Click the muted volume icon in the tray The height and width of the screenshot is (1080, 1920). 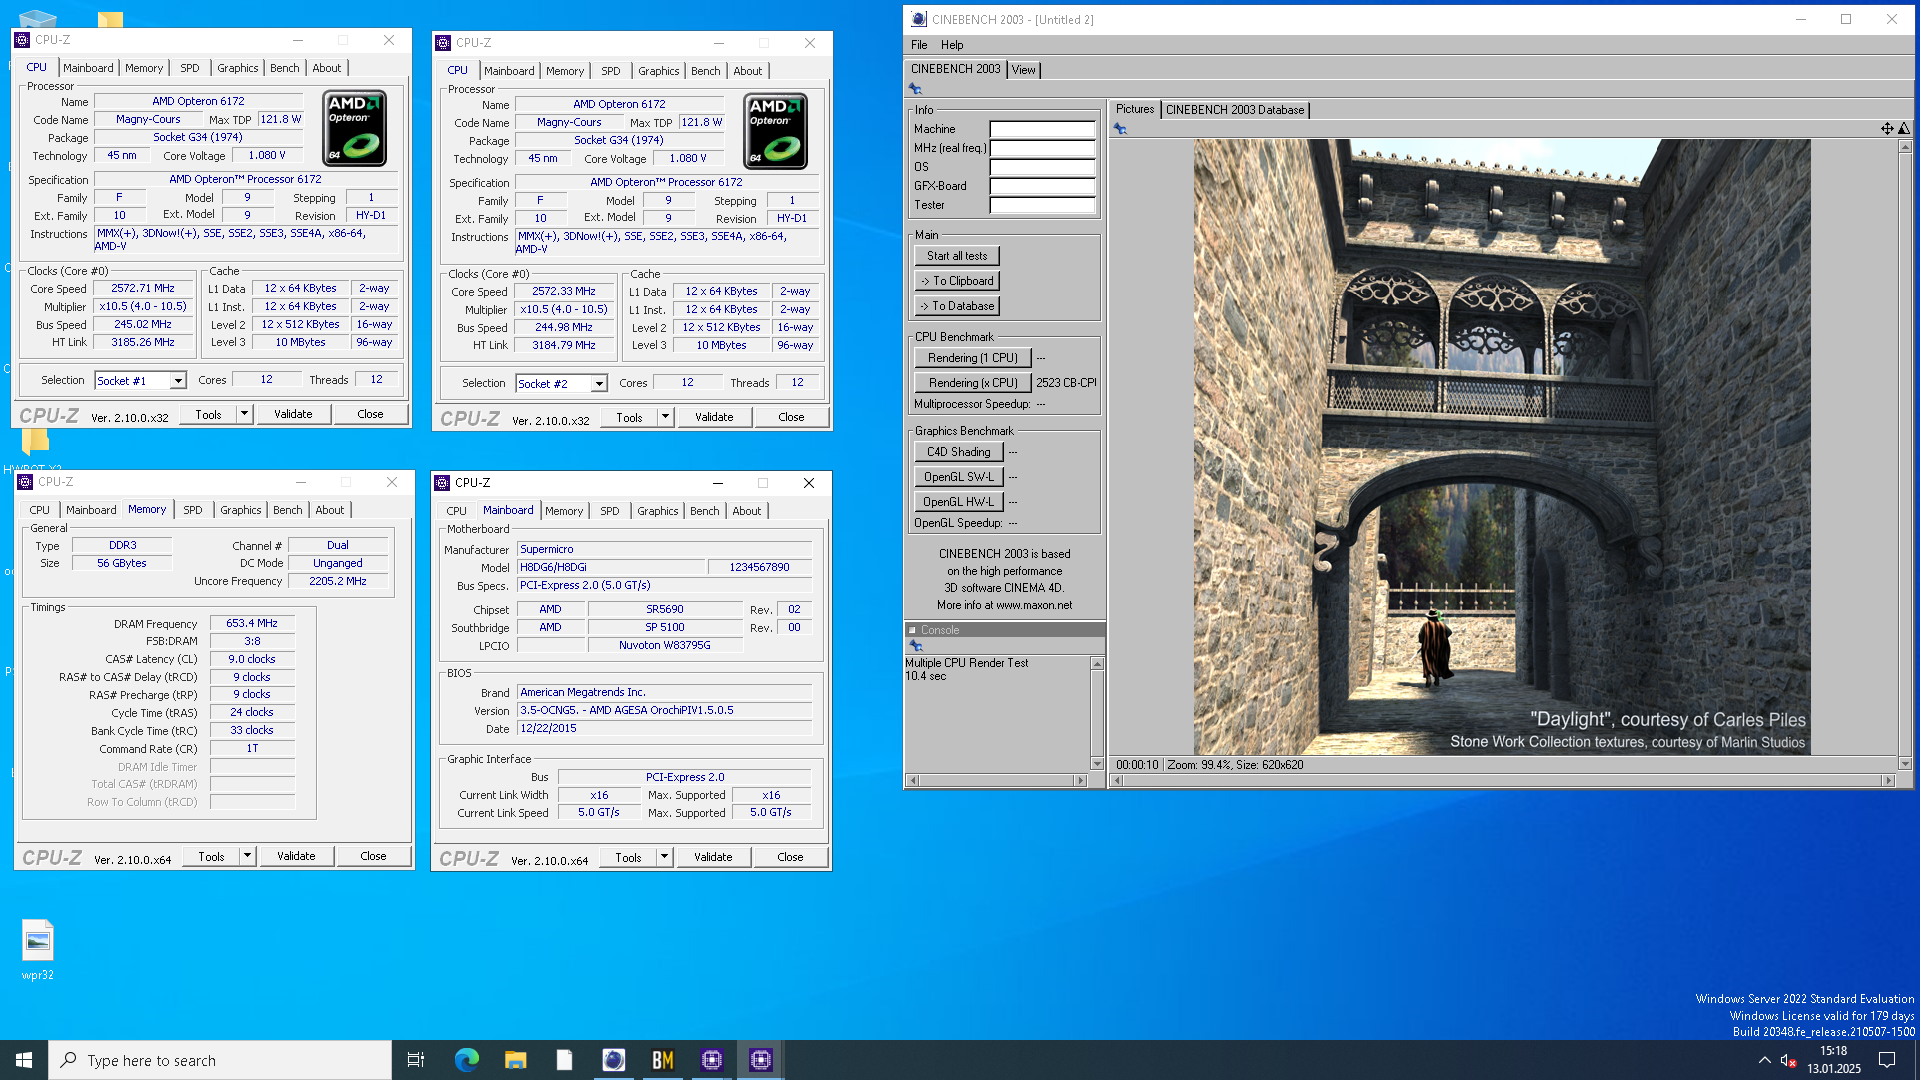point(1788,1060)
